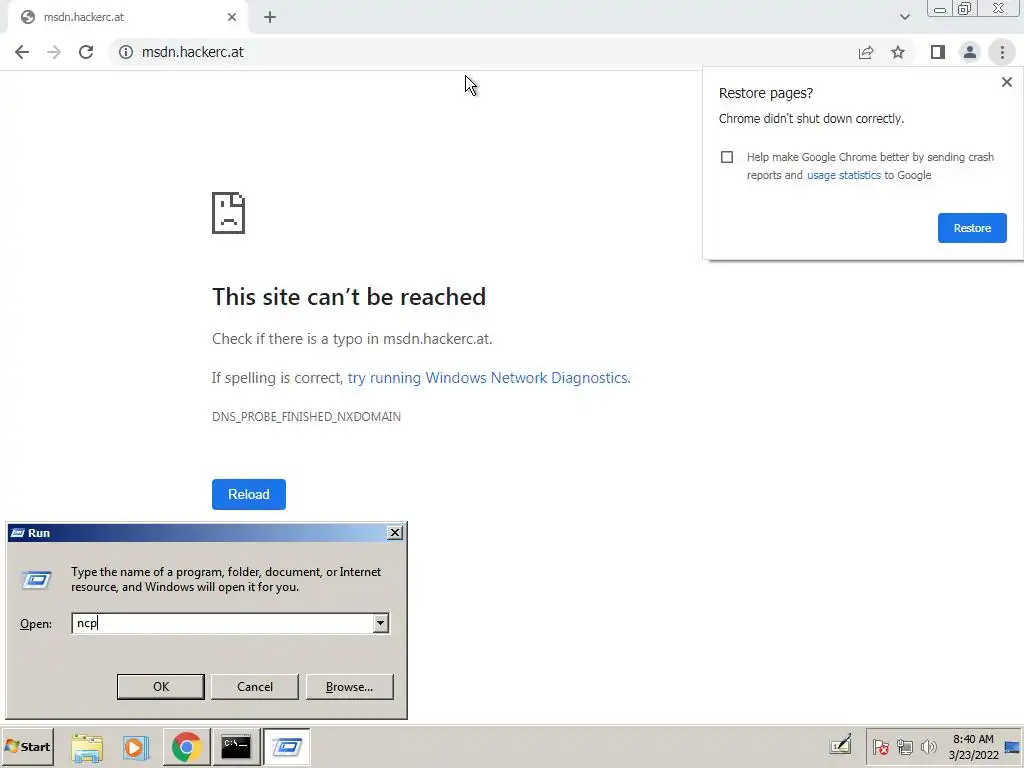This screenshot has width=1024, height=768.
Task: Switch to Google Chrome taskbar icon
Action: coord(186,747)
